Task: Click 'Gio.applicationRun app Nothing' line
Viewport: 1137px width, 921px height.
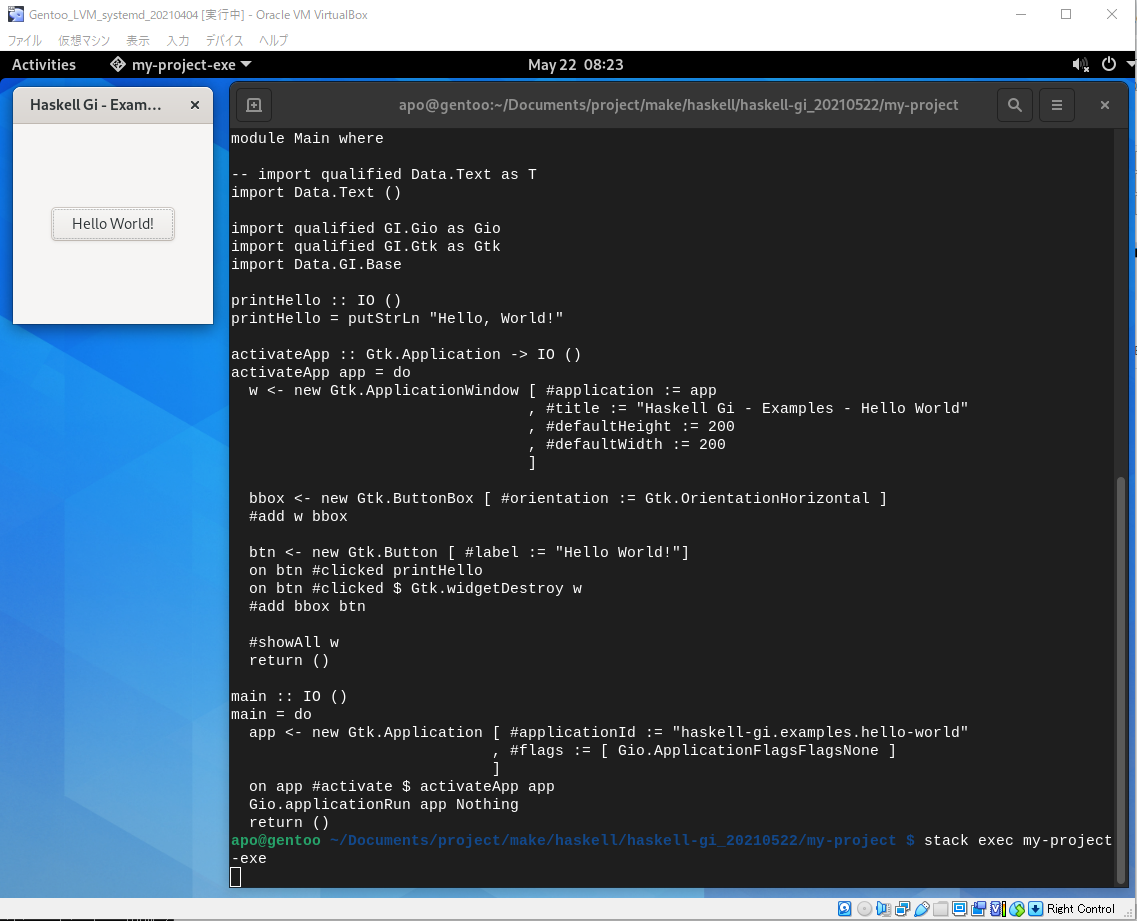Action: click(x=384, y=804)
